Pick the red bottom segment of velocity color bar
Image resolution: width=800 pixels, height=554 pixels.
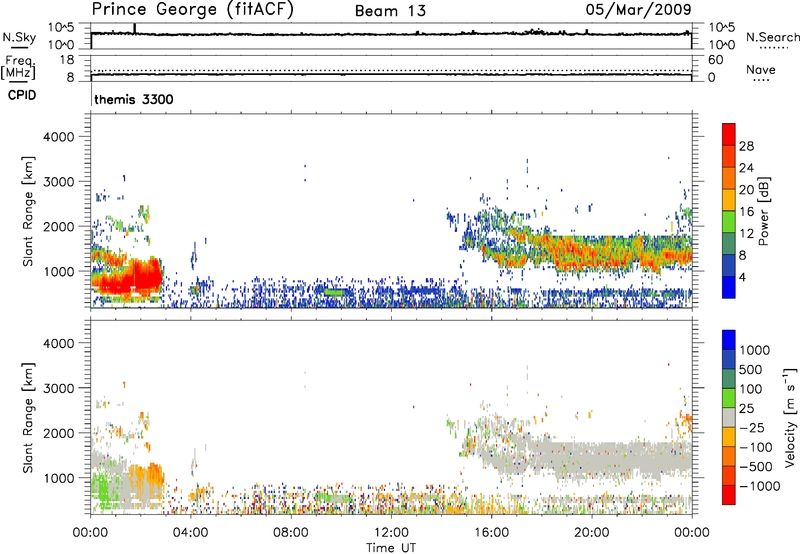tap(729, 495)
